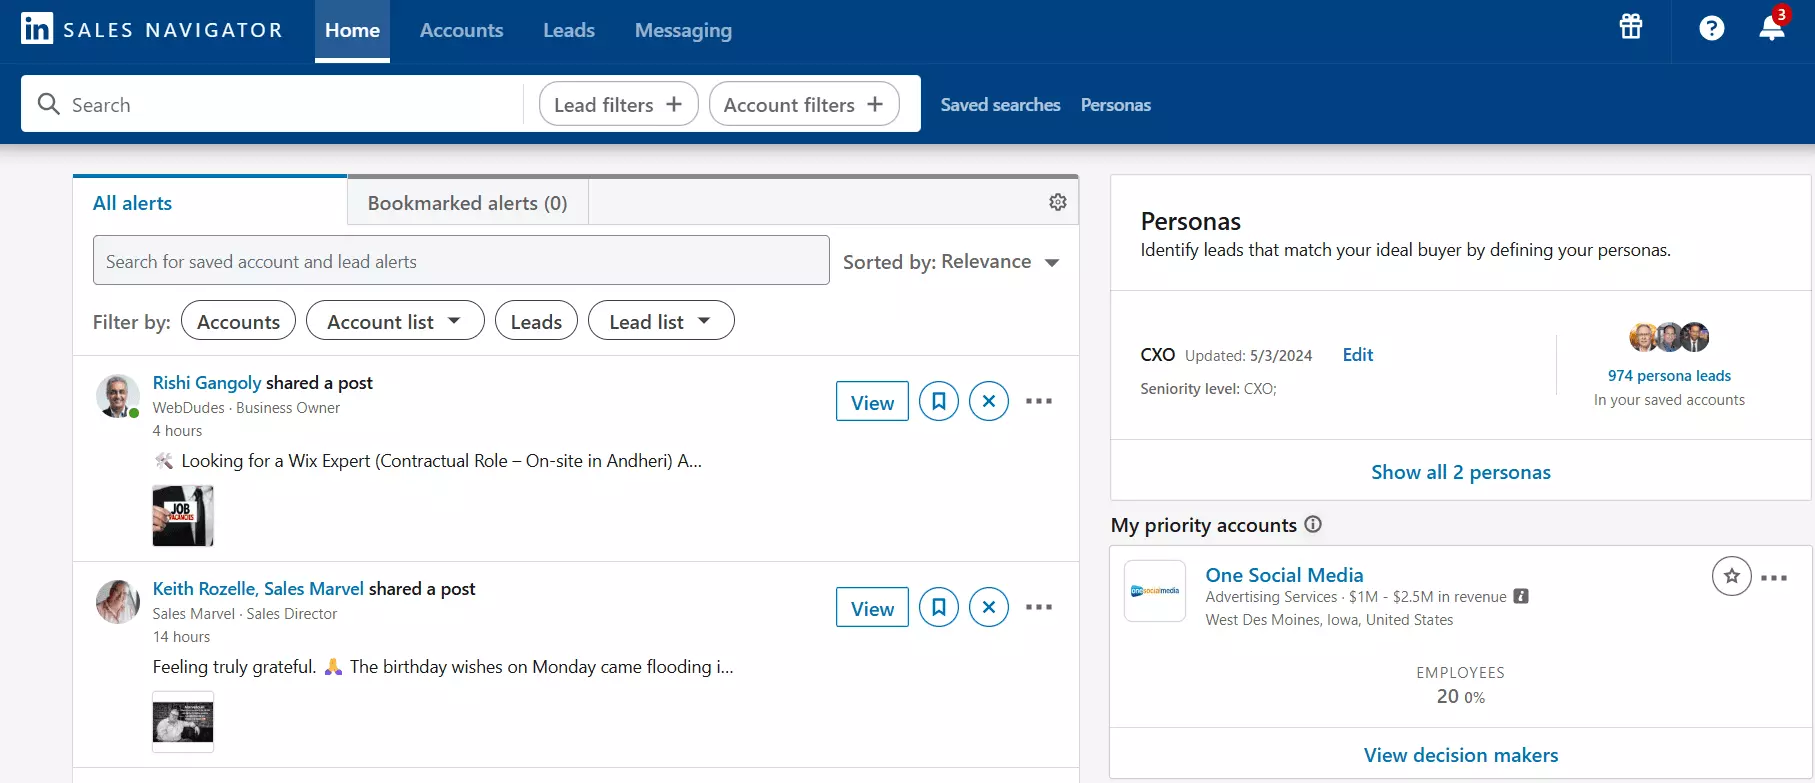Switch to Bookmarked alerts tab
Viewport: 1815px width, 783px height.
tap(467, 202)
